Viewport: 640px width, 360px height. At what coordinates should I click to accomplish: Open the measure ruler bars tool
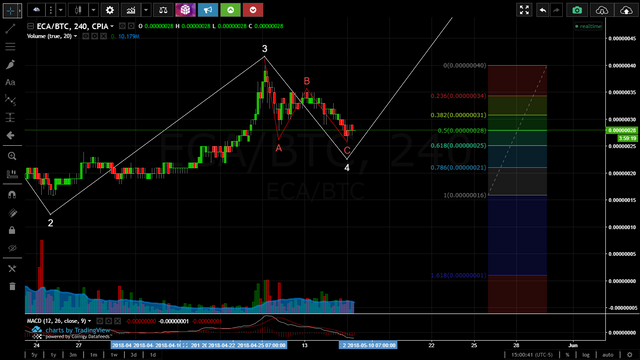click(x=12, y=174)
